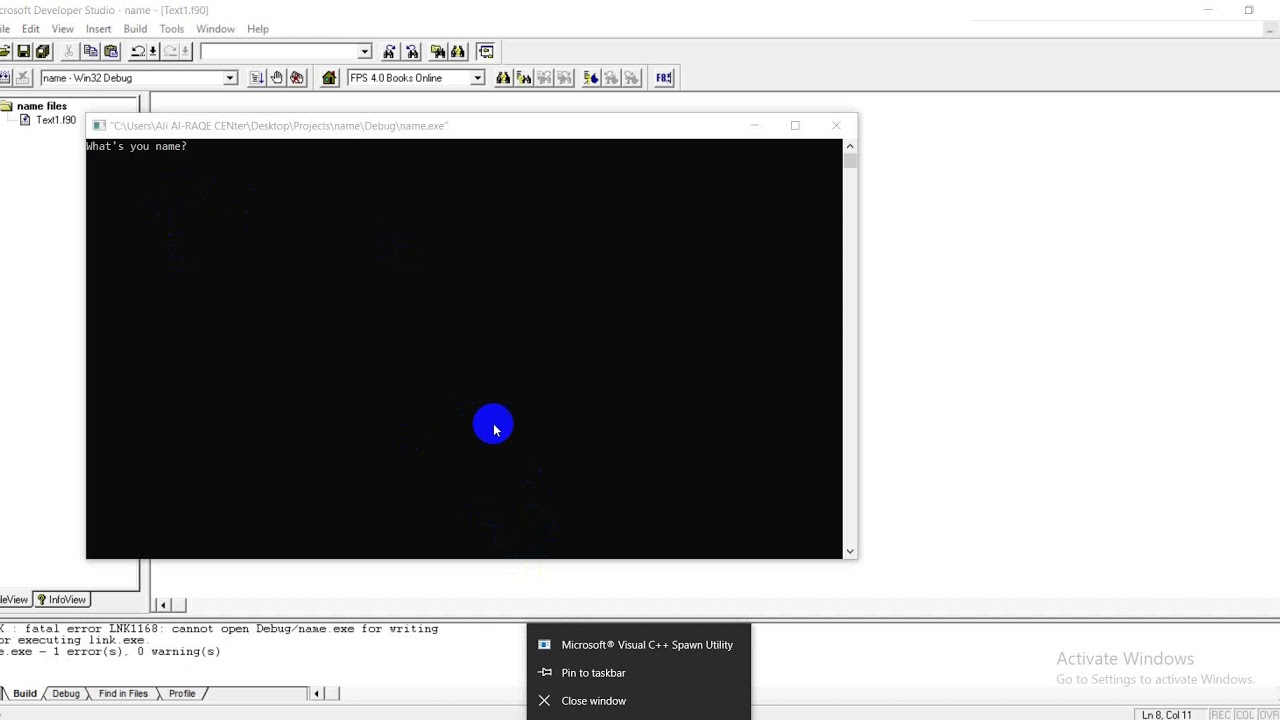Click the F8 help icon
Image resolution: width=1280 pixels, height=720 pixels.
(664, 78)
